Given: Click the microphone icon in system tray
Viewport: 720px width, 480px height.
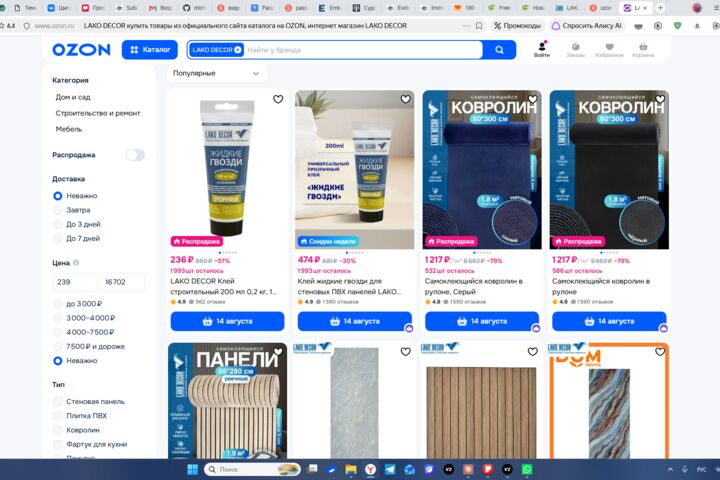Looking at the screenshot, I should click(x=685, y=469).
